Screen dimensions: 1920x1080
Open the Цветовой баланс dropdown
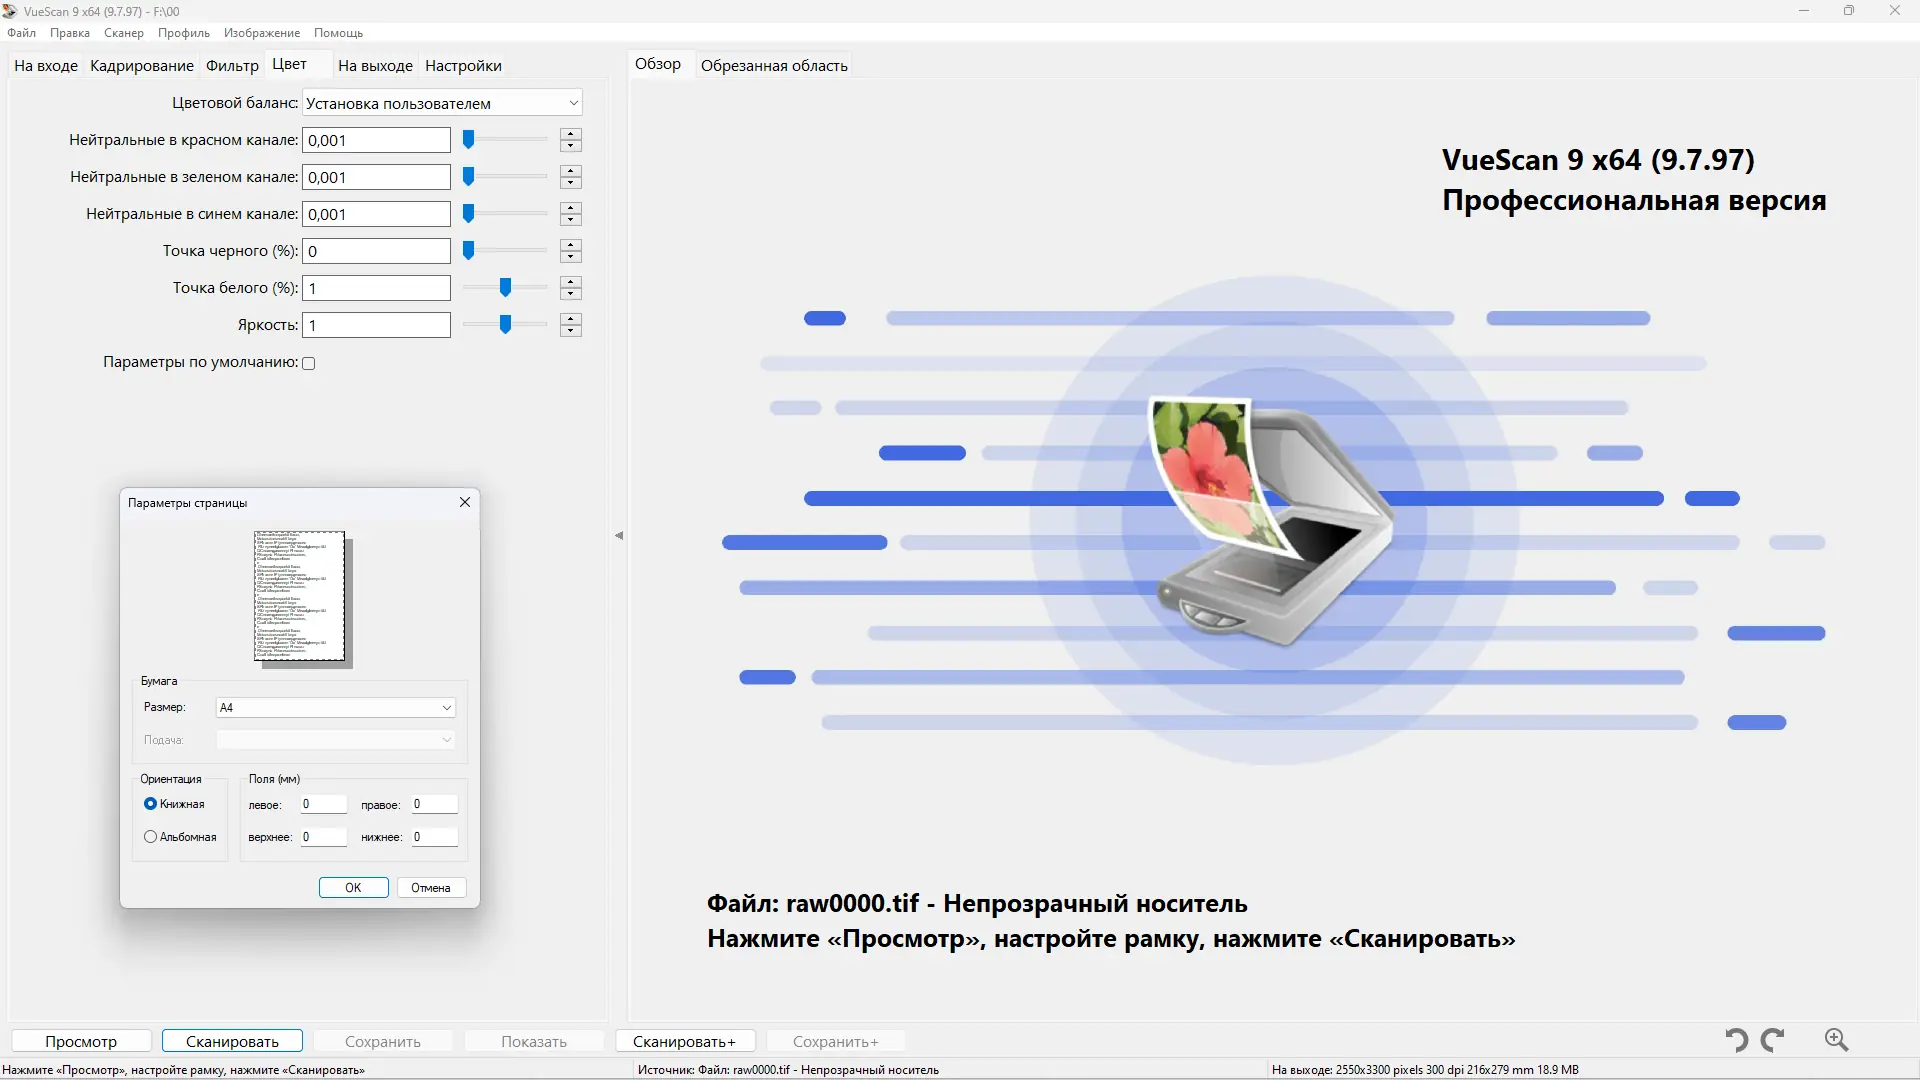tap(442, 103)
